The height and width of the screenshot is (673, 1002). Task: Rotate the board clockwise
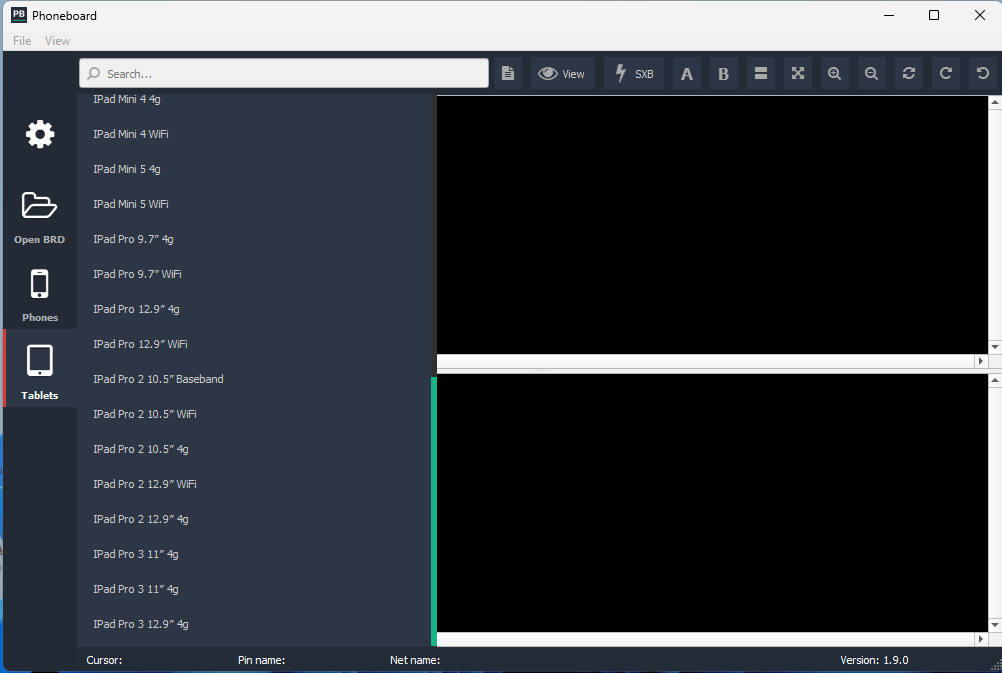pos(945,73)
